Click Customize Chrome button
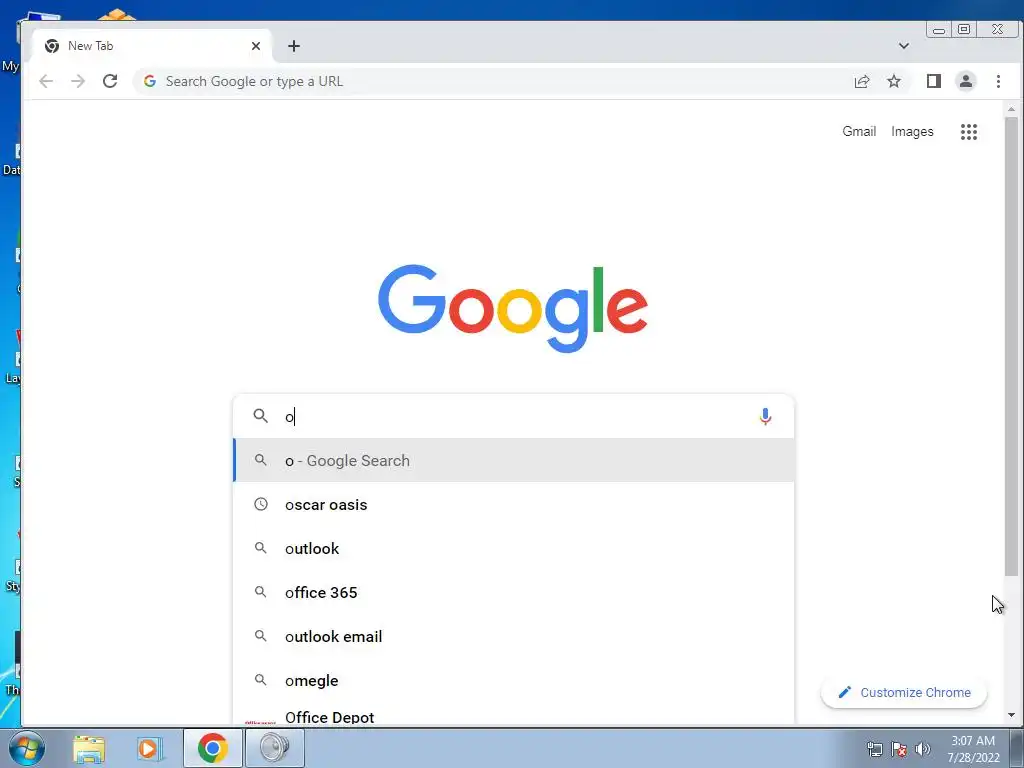Viewport: 1024px width, 768px height. 904,692
